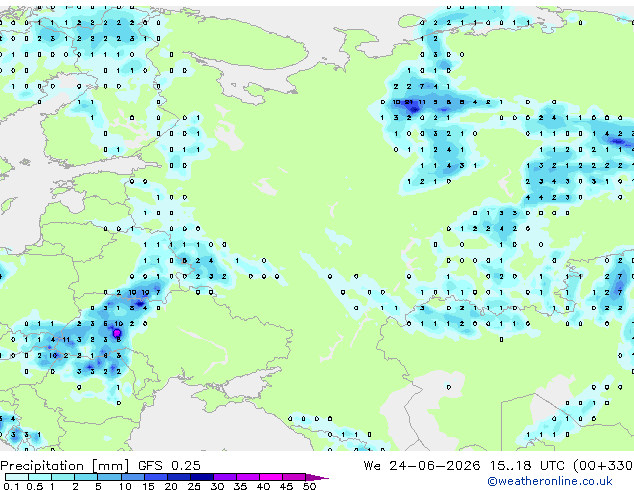This screenshot has height=490, width=634.
Task: Click the '15..18 UTC' time label
Action: (527, 466)
